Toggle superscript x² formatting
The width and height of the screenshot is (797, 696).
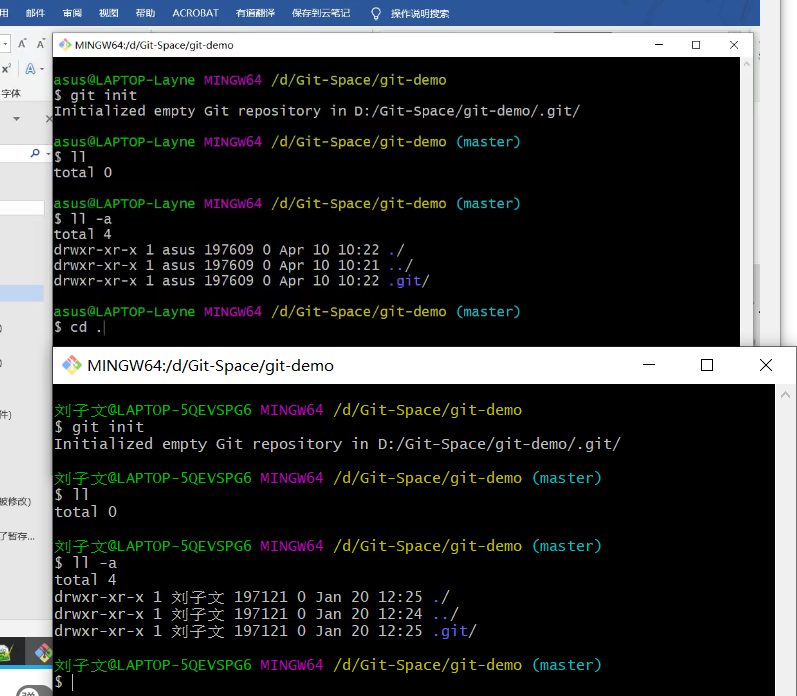pyautogui.click(x=7, y=69)
